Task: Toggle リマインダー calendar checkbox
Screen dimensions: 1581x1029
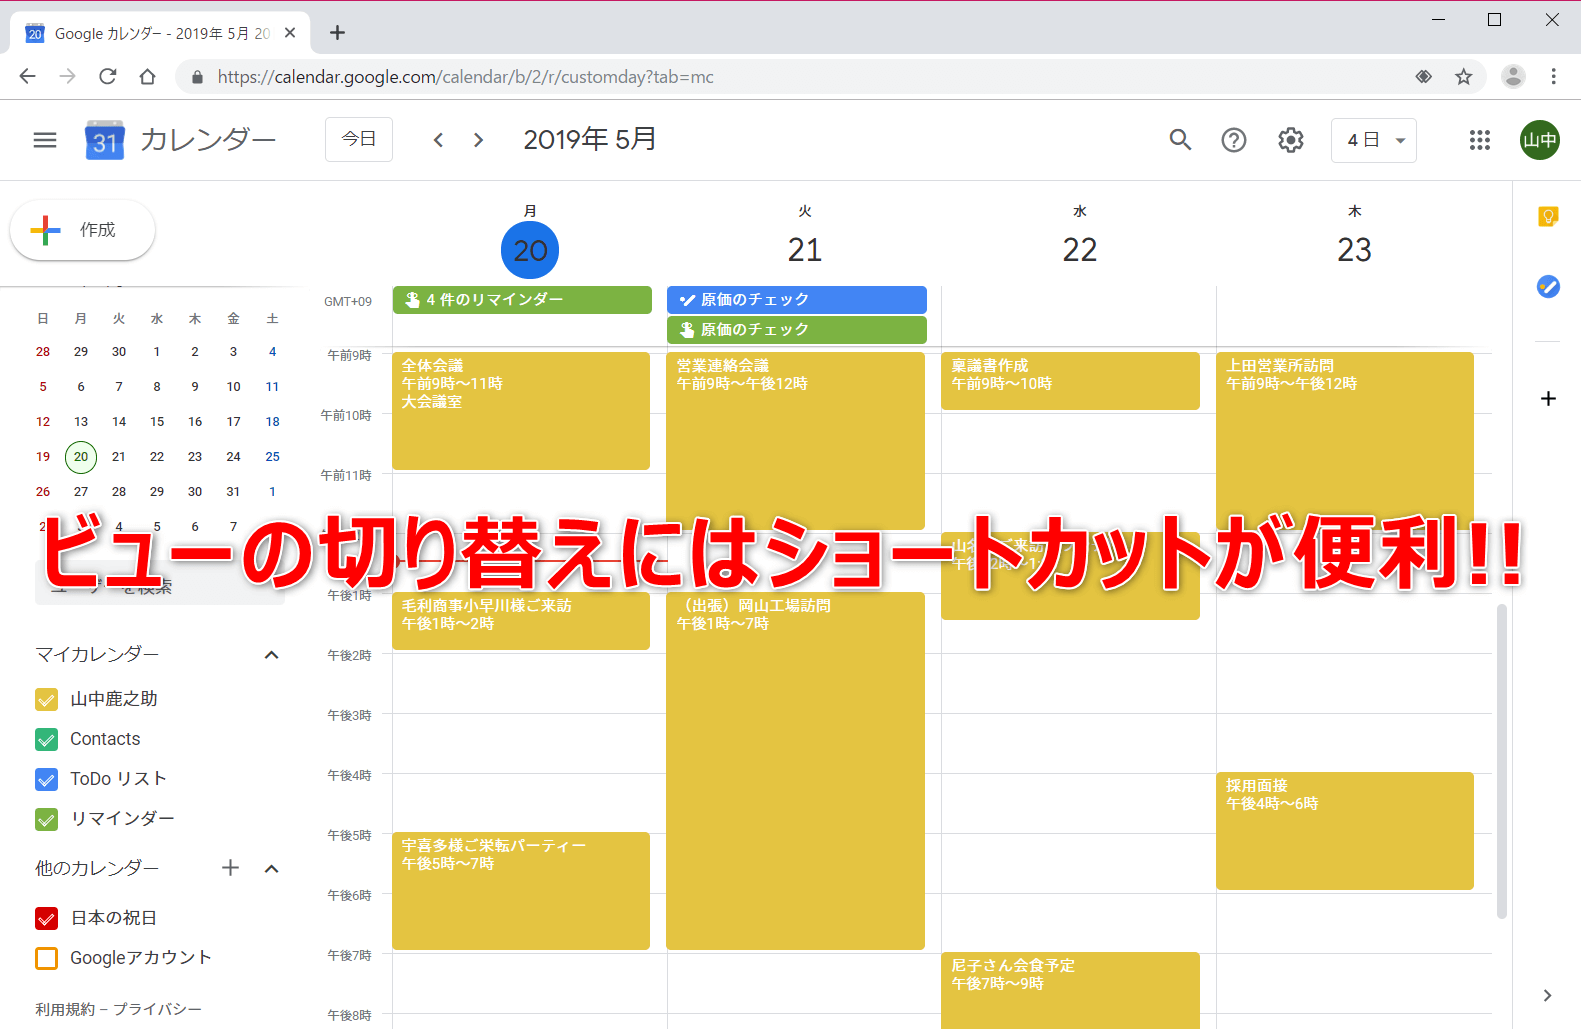Action: [46, 819]
